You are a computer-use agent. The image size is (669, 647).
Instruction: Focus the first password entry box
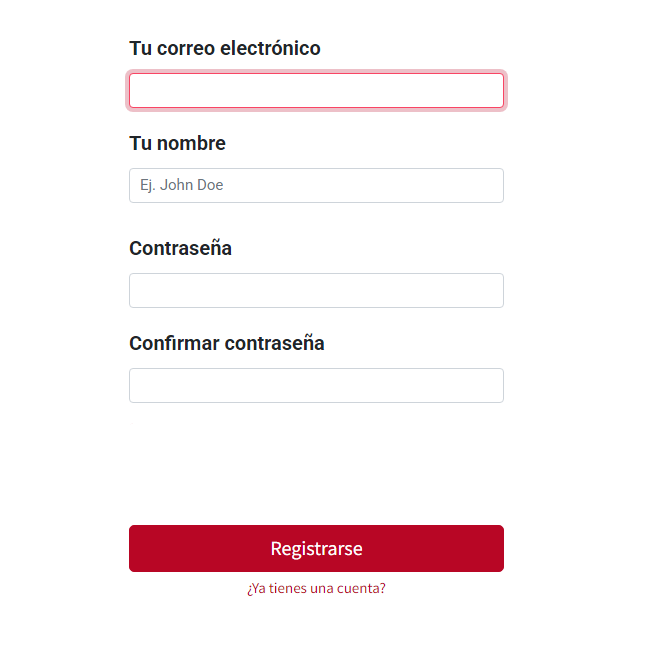(x=316, y=290)
